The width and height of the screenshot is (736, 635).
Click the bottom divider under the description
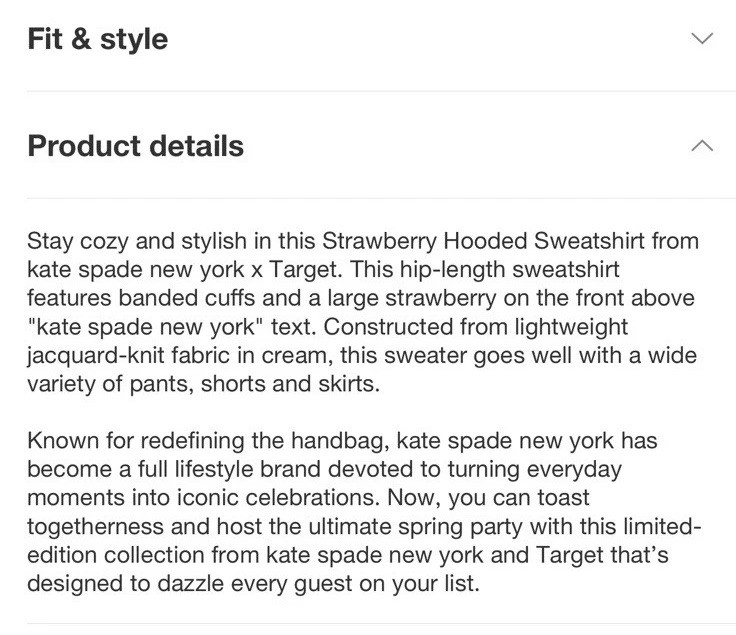(381, 624)
